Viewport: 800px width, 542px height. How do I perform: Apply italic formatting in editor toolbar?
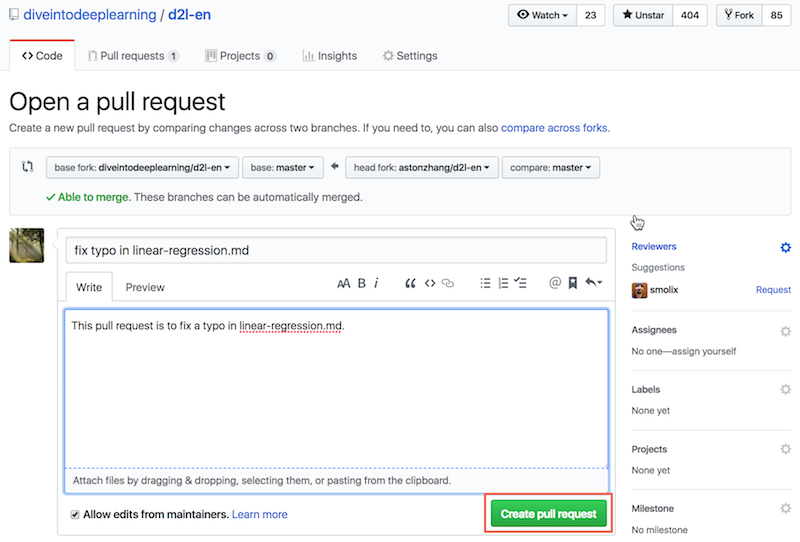coord(376,283)
